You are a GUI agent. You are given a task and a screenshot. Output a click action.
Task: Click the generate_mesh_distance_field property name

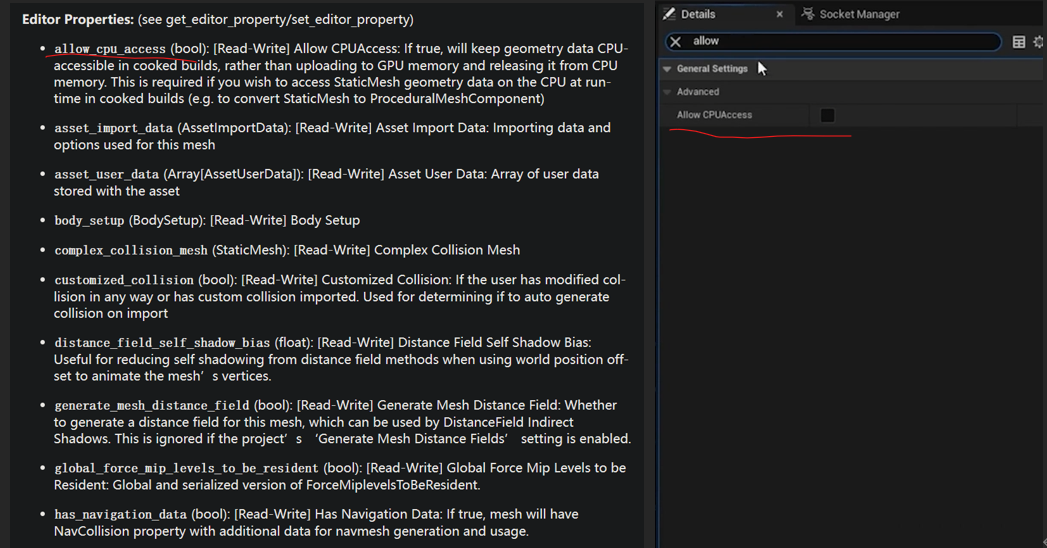coord(152,405)
